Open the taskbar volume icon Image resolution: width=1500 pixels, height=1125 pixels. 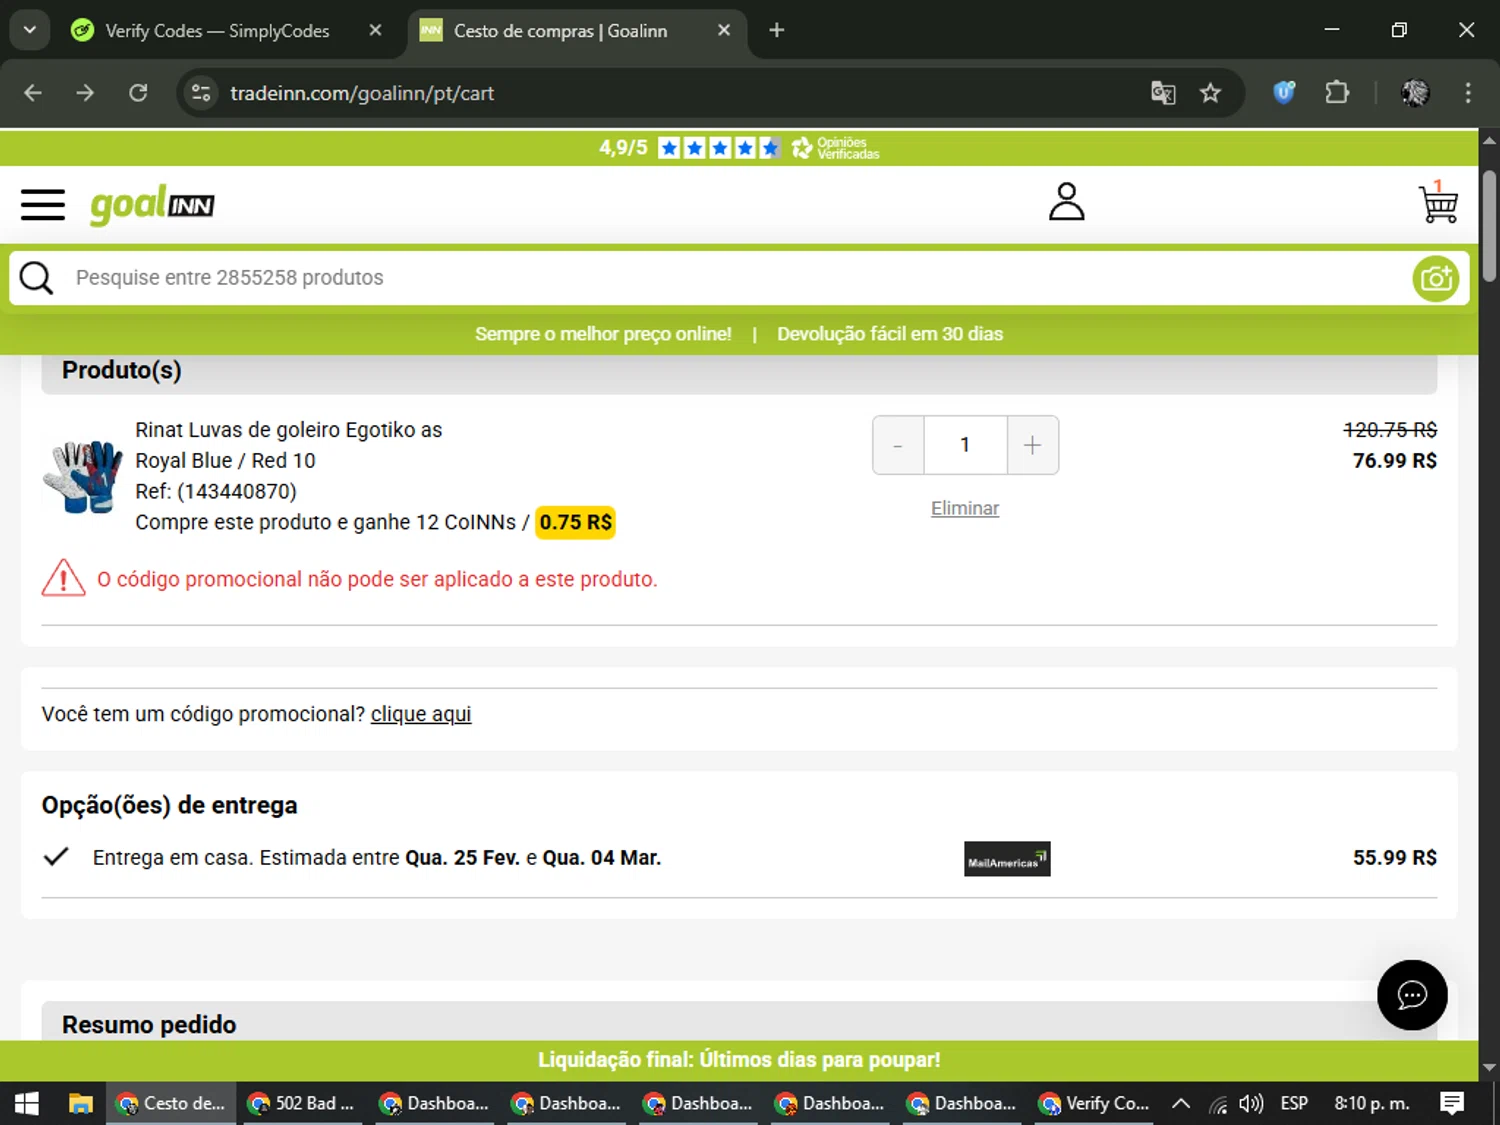click(1251, 1103)
